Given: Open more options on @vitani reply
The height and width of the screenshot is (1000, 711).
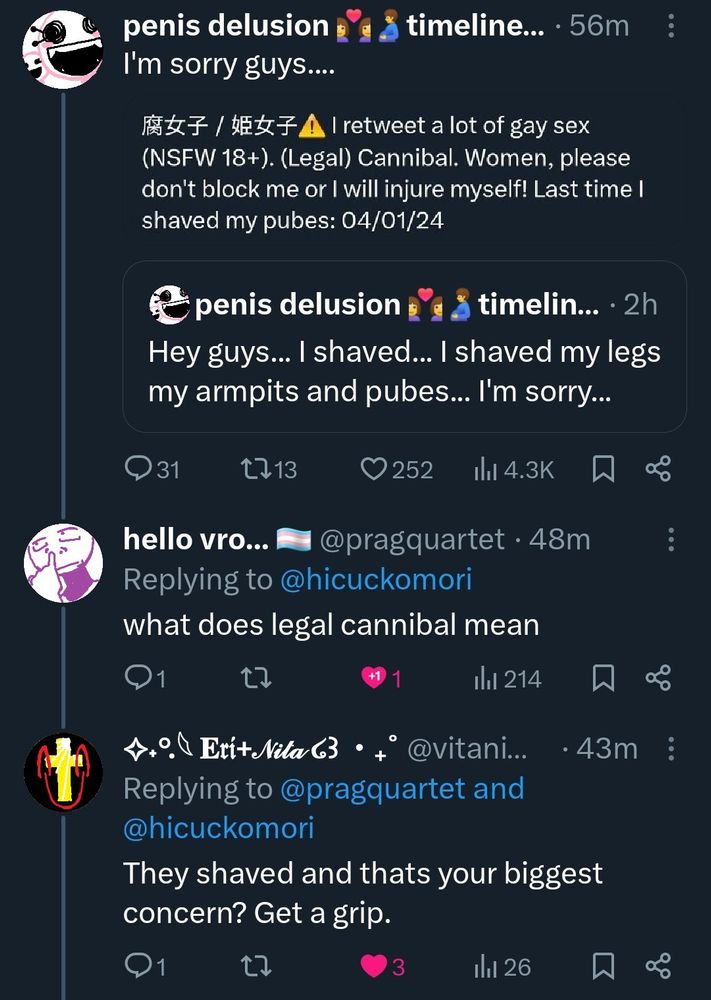Looking at the screenshot, I should tap(670, 748).
